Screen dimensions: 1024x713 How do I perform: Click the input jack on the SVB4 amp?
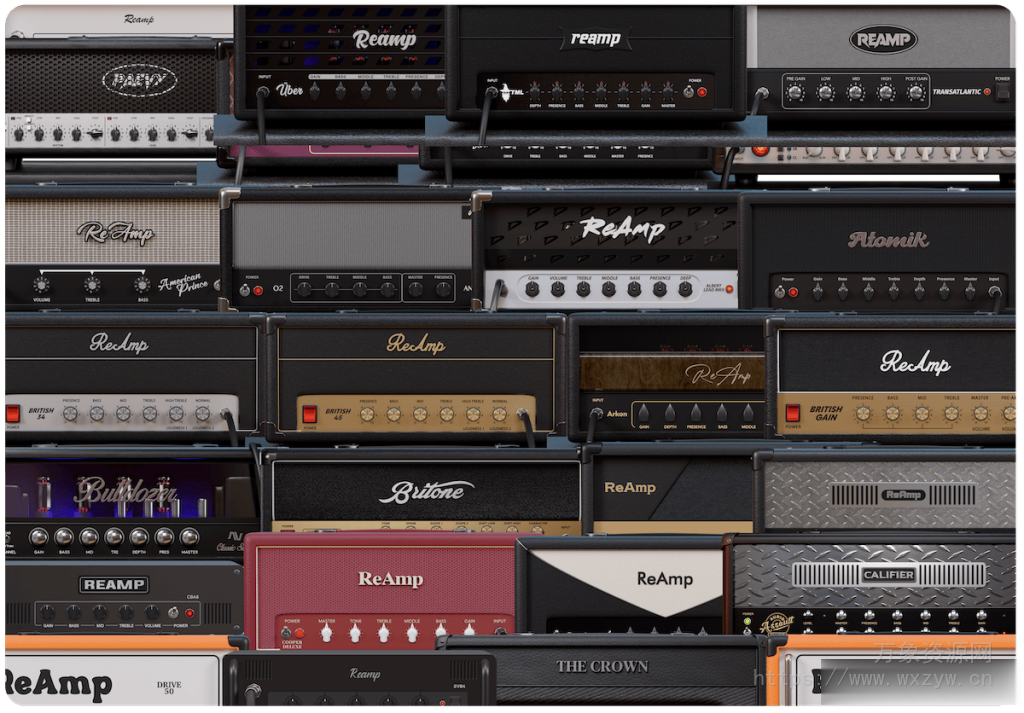coord(253,690)
